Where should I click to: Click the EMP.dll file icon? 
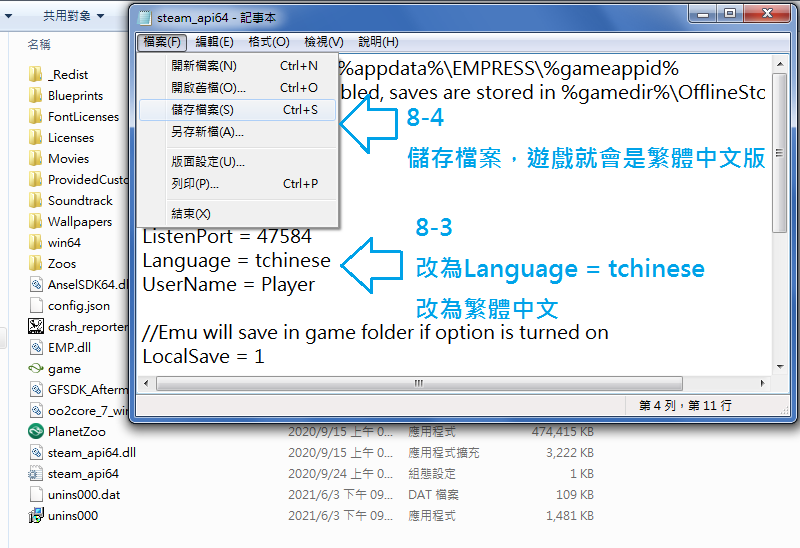(x=36, y=347)
